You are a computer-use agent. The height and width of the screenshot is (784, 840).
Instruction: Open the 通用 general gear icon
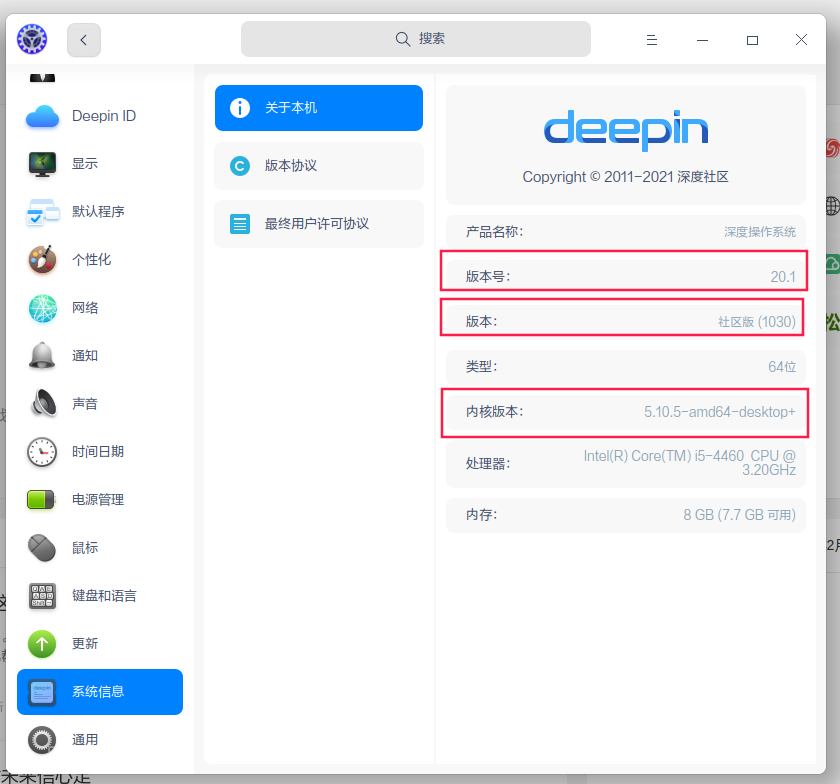coord(42,740)
